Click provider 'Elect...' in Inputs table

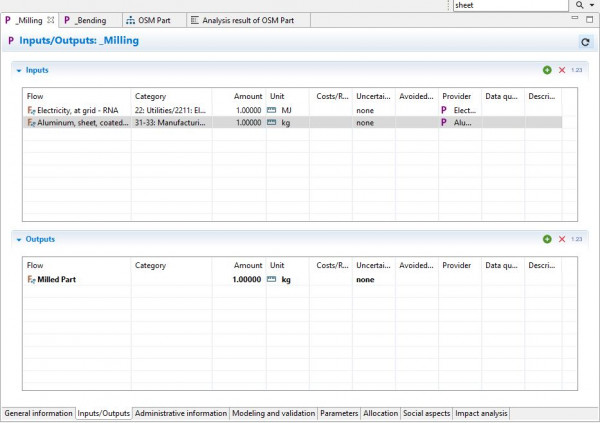click(x=465, y=110)
